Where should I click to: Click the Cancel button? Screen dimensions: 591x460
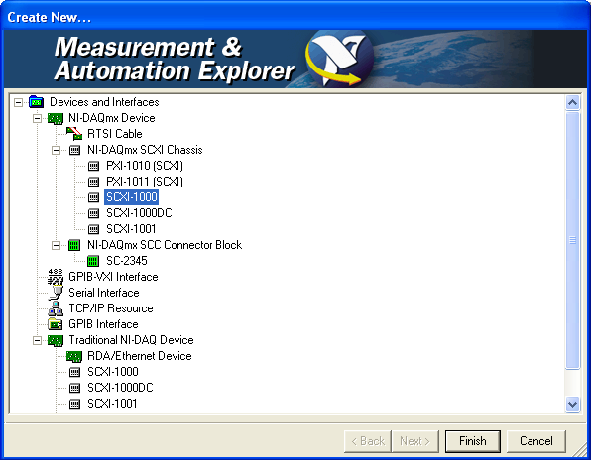pyautogui.click(x=536, y=441)
